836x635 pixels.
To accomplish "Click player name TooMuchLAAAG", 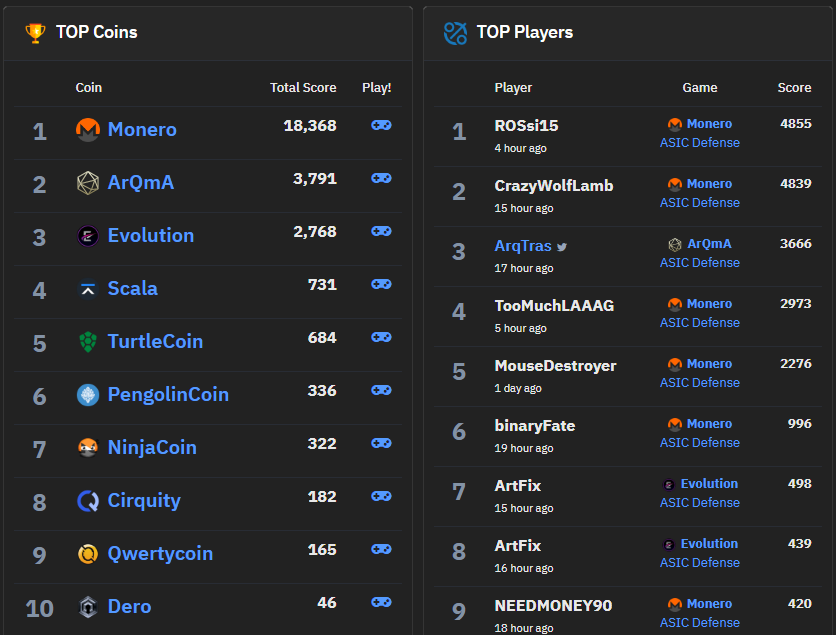I will pos(554,306).
